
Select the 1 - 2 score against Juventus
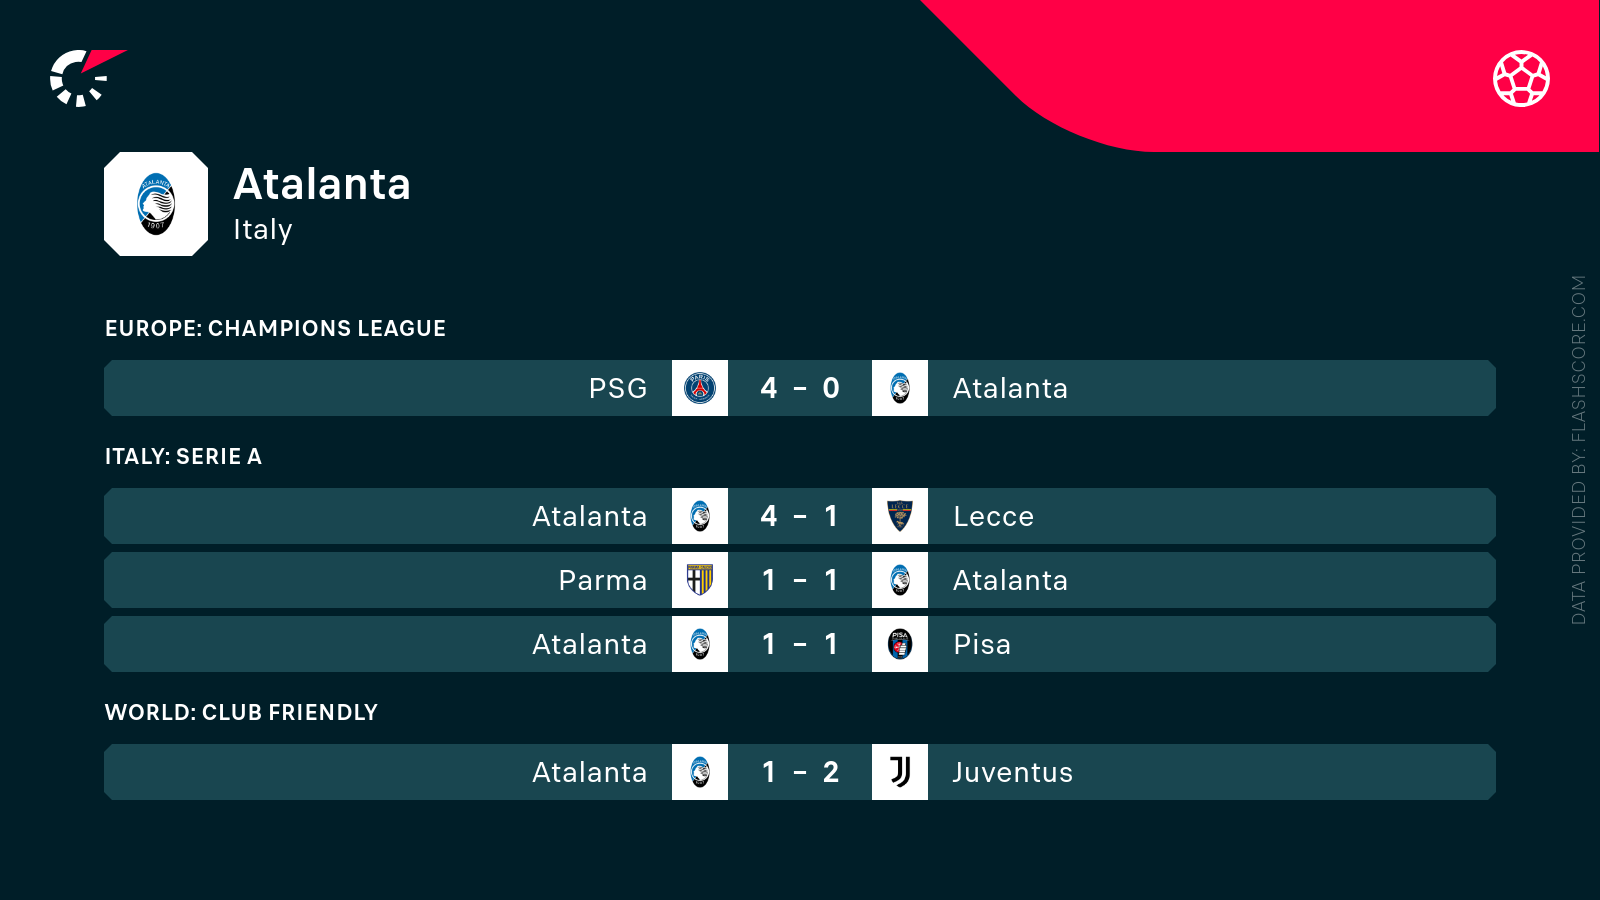(800, 772)
